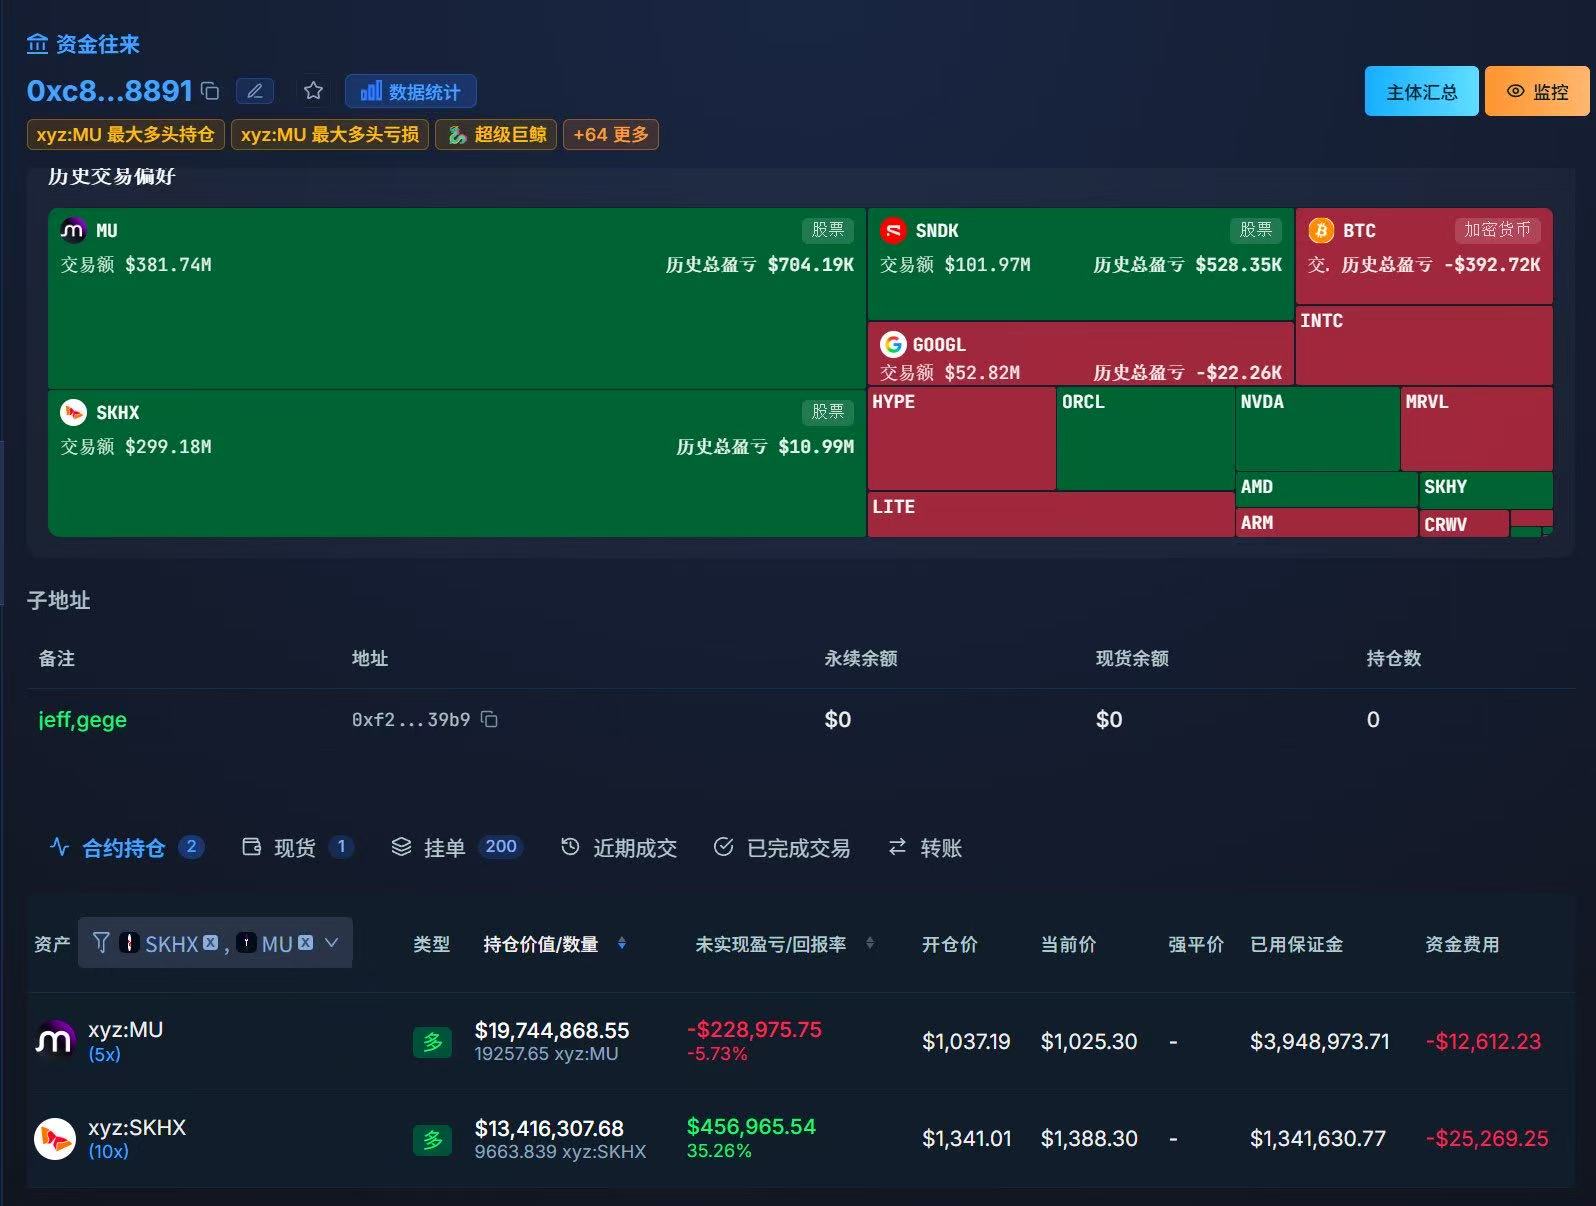Expand the +64 更多 tags
Viewport: 1596px width, 1206px height.
[611, 134]
